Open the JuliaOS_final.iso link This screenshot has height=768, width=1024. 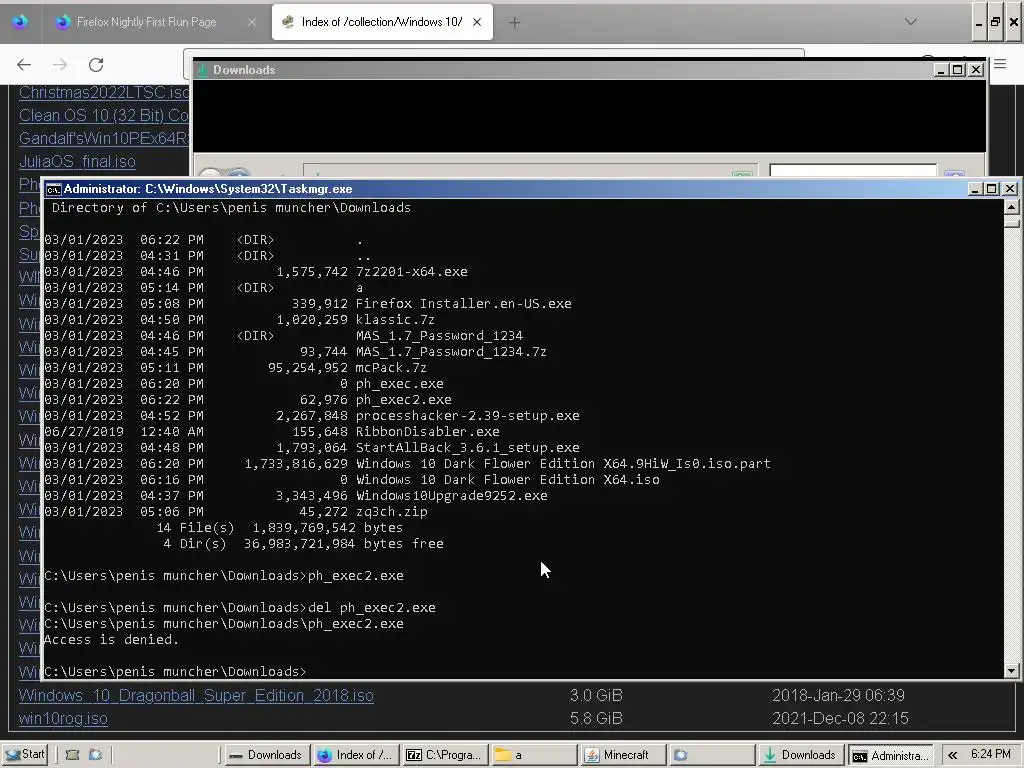[77, 161]
